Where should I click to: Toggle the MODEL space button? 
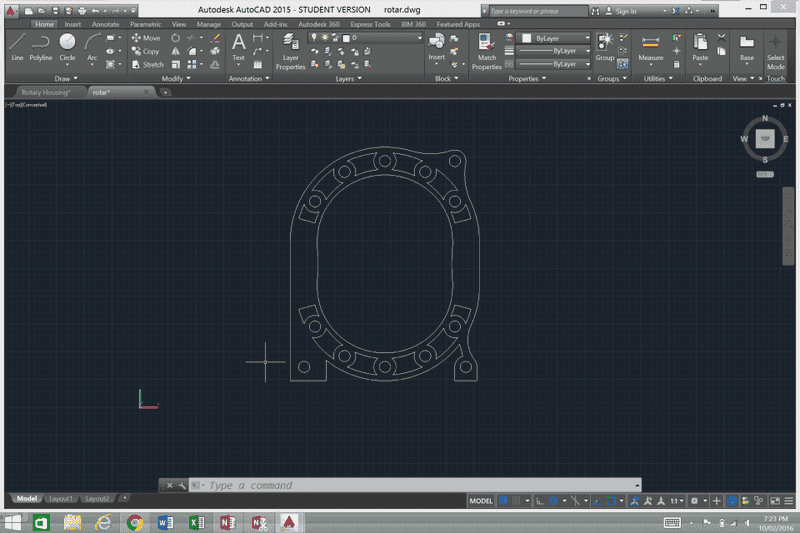[x=481, y=500]
